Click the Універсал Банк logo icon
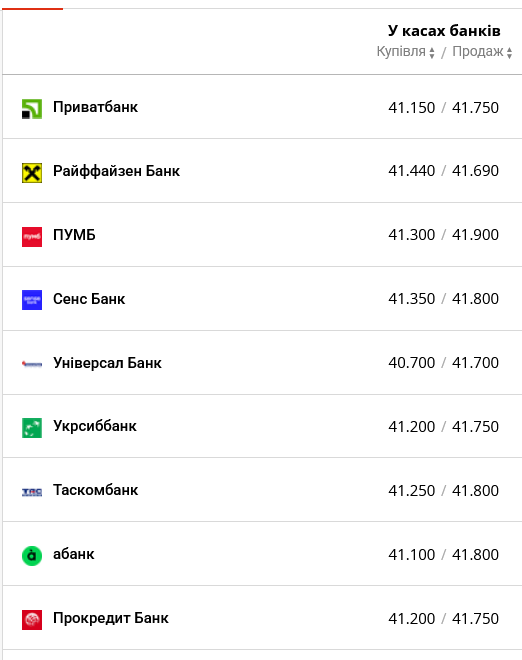This screenshot has height=660, width=522. 32,364
